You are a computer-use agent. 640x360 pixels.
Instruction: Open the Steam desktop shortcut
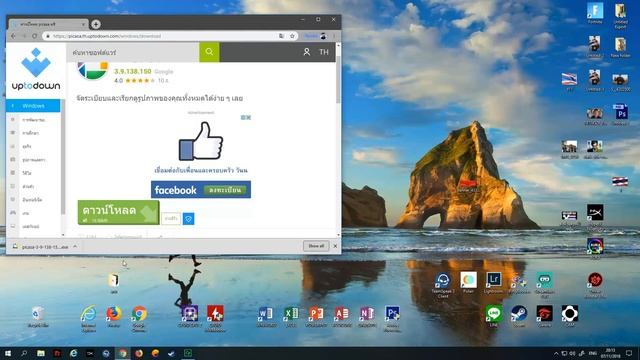(519, 317)
